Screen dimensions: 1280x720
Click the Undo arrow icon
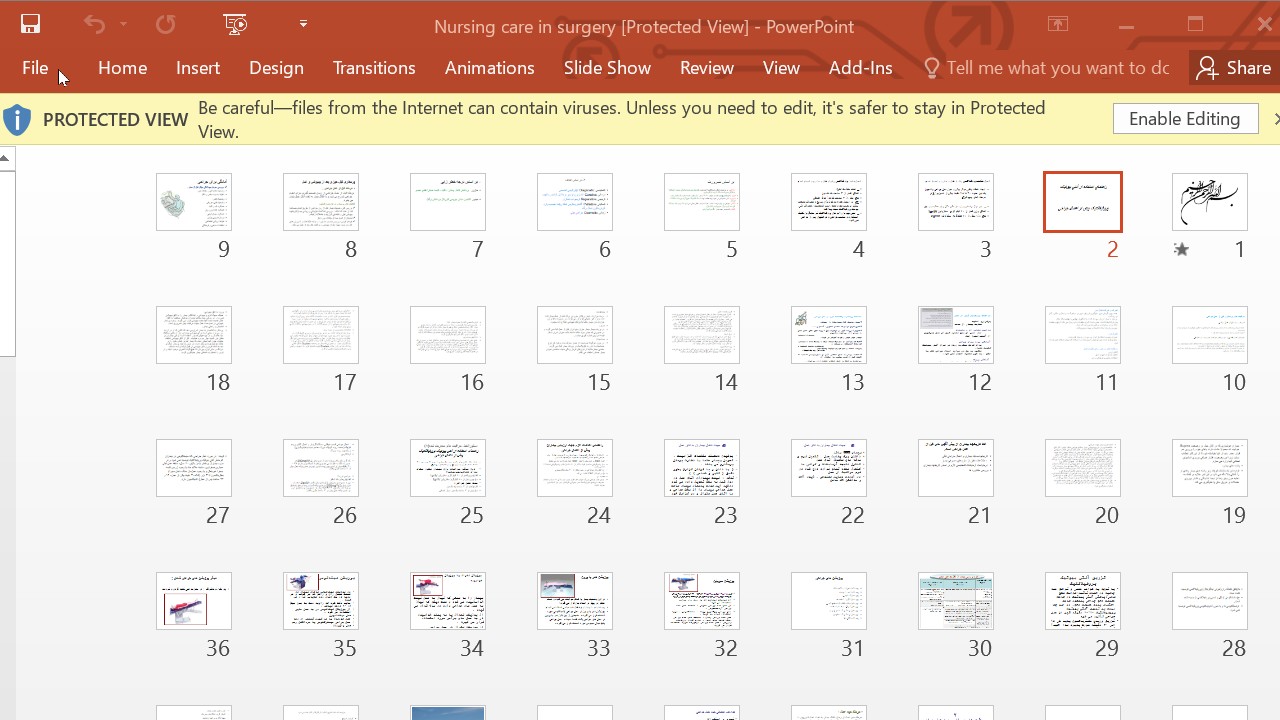(x=94, y=25)
